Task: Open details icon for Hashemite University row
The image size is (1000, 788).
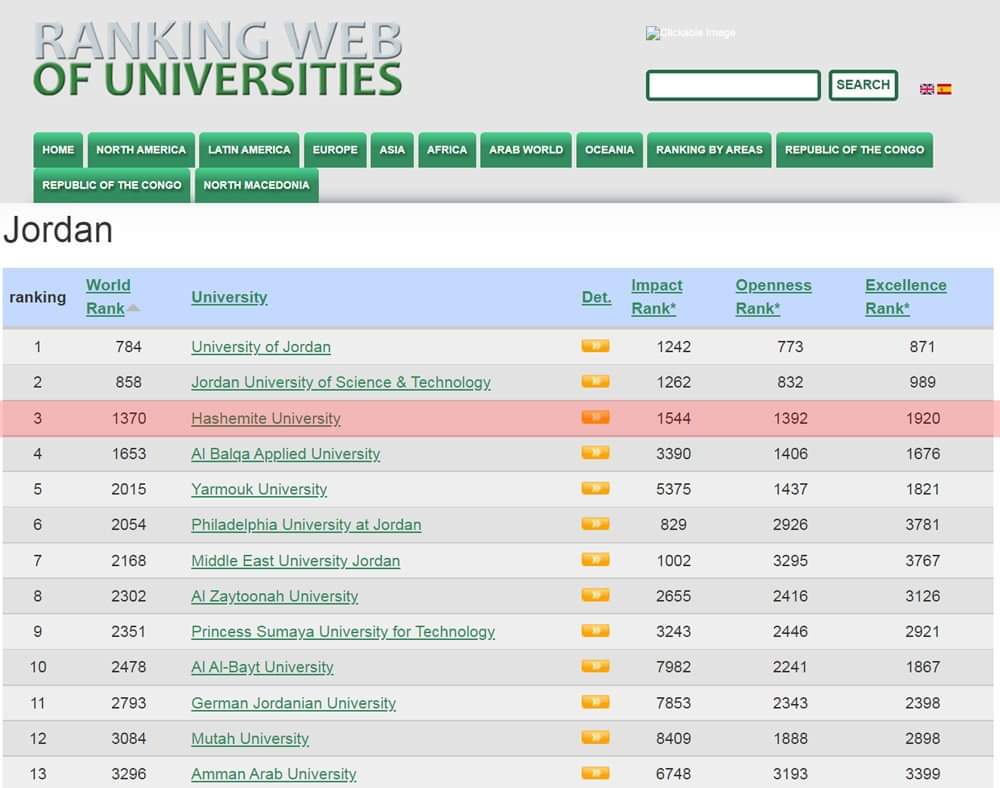Action: (595, 417)
